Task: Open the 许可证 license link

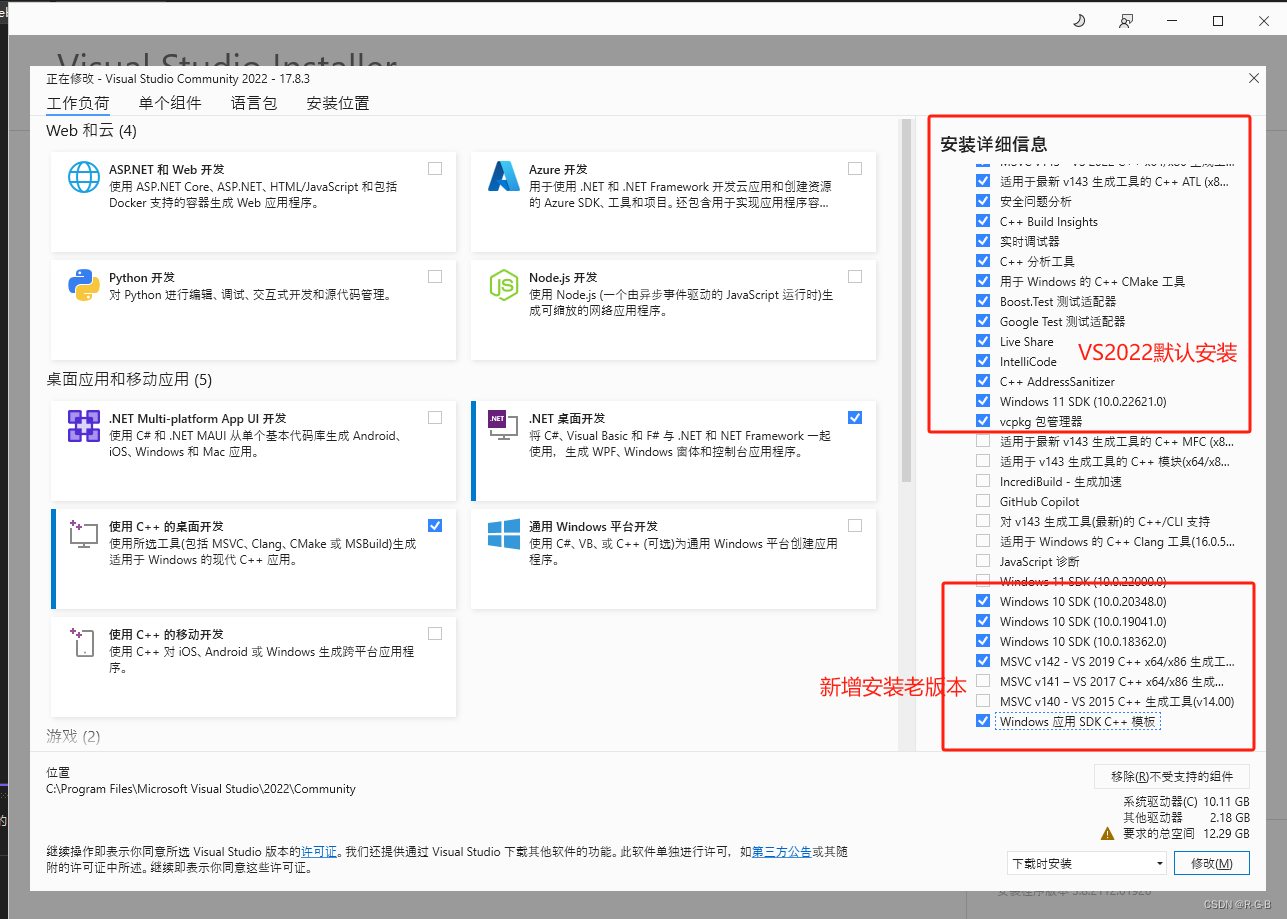Action: (319, 852)
